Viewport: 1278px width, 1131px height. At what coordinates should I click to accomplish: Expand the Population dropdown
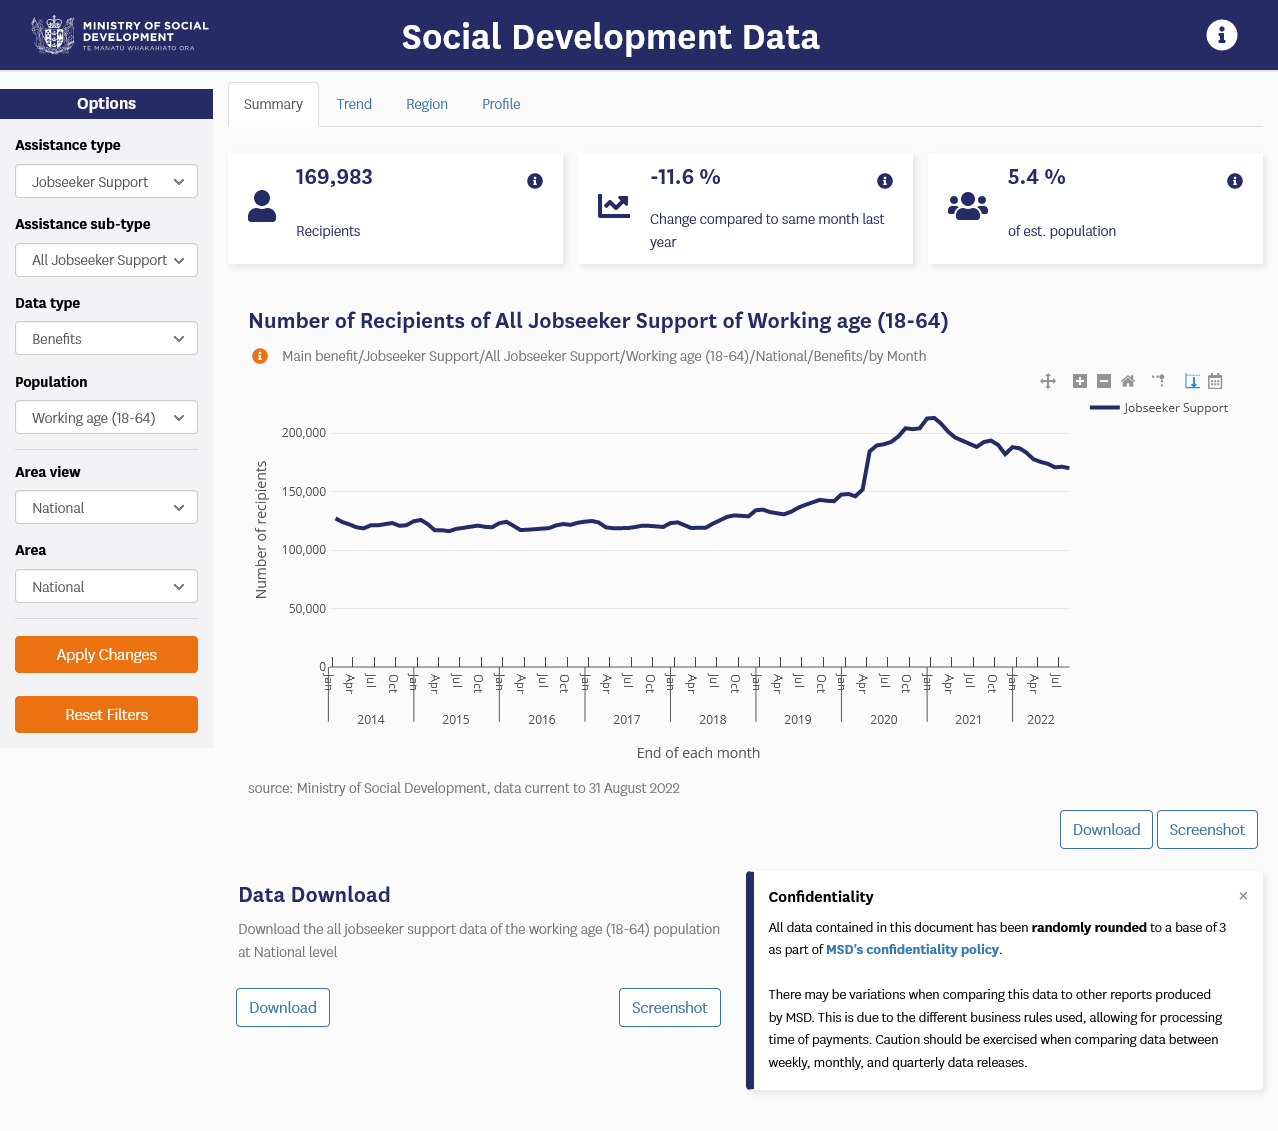tap(106, 418)
